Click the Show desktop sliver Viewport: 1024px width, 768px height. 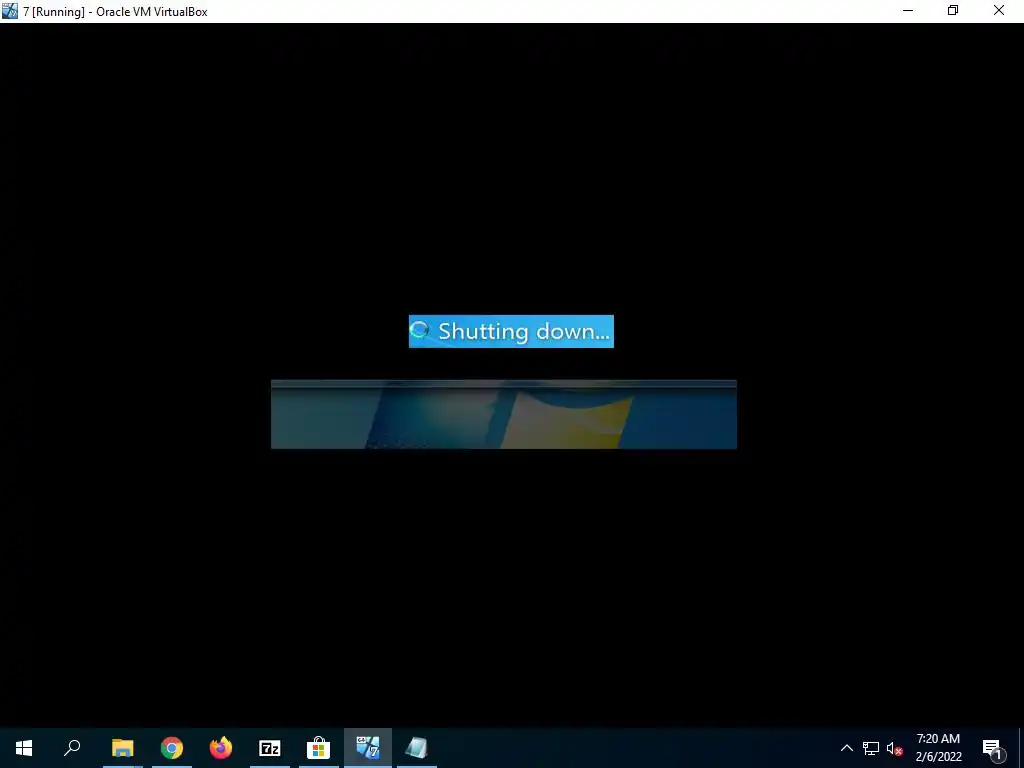tap(1021, 748)
